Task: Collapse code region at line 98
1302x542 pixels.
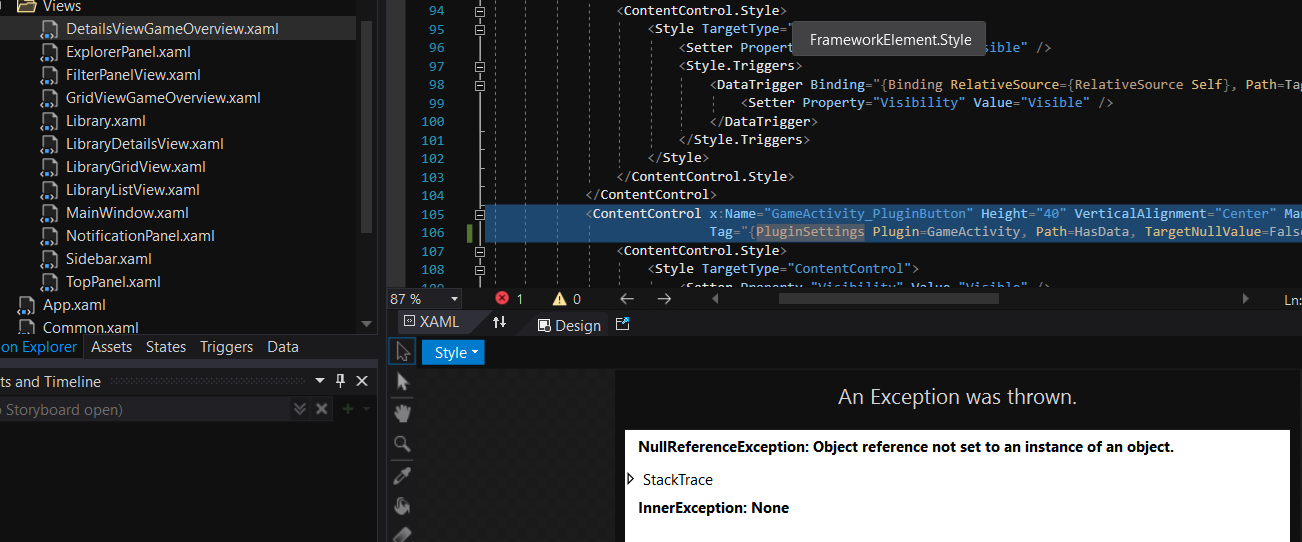Action: [x=479, y=85]
